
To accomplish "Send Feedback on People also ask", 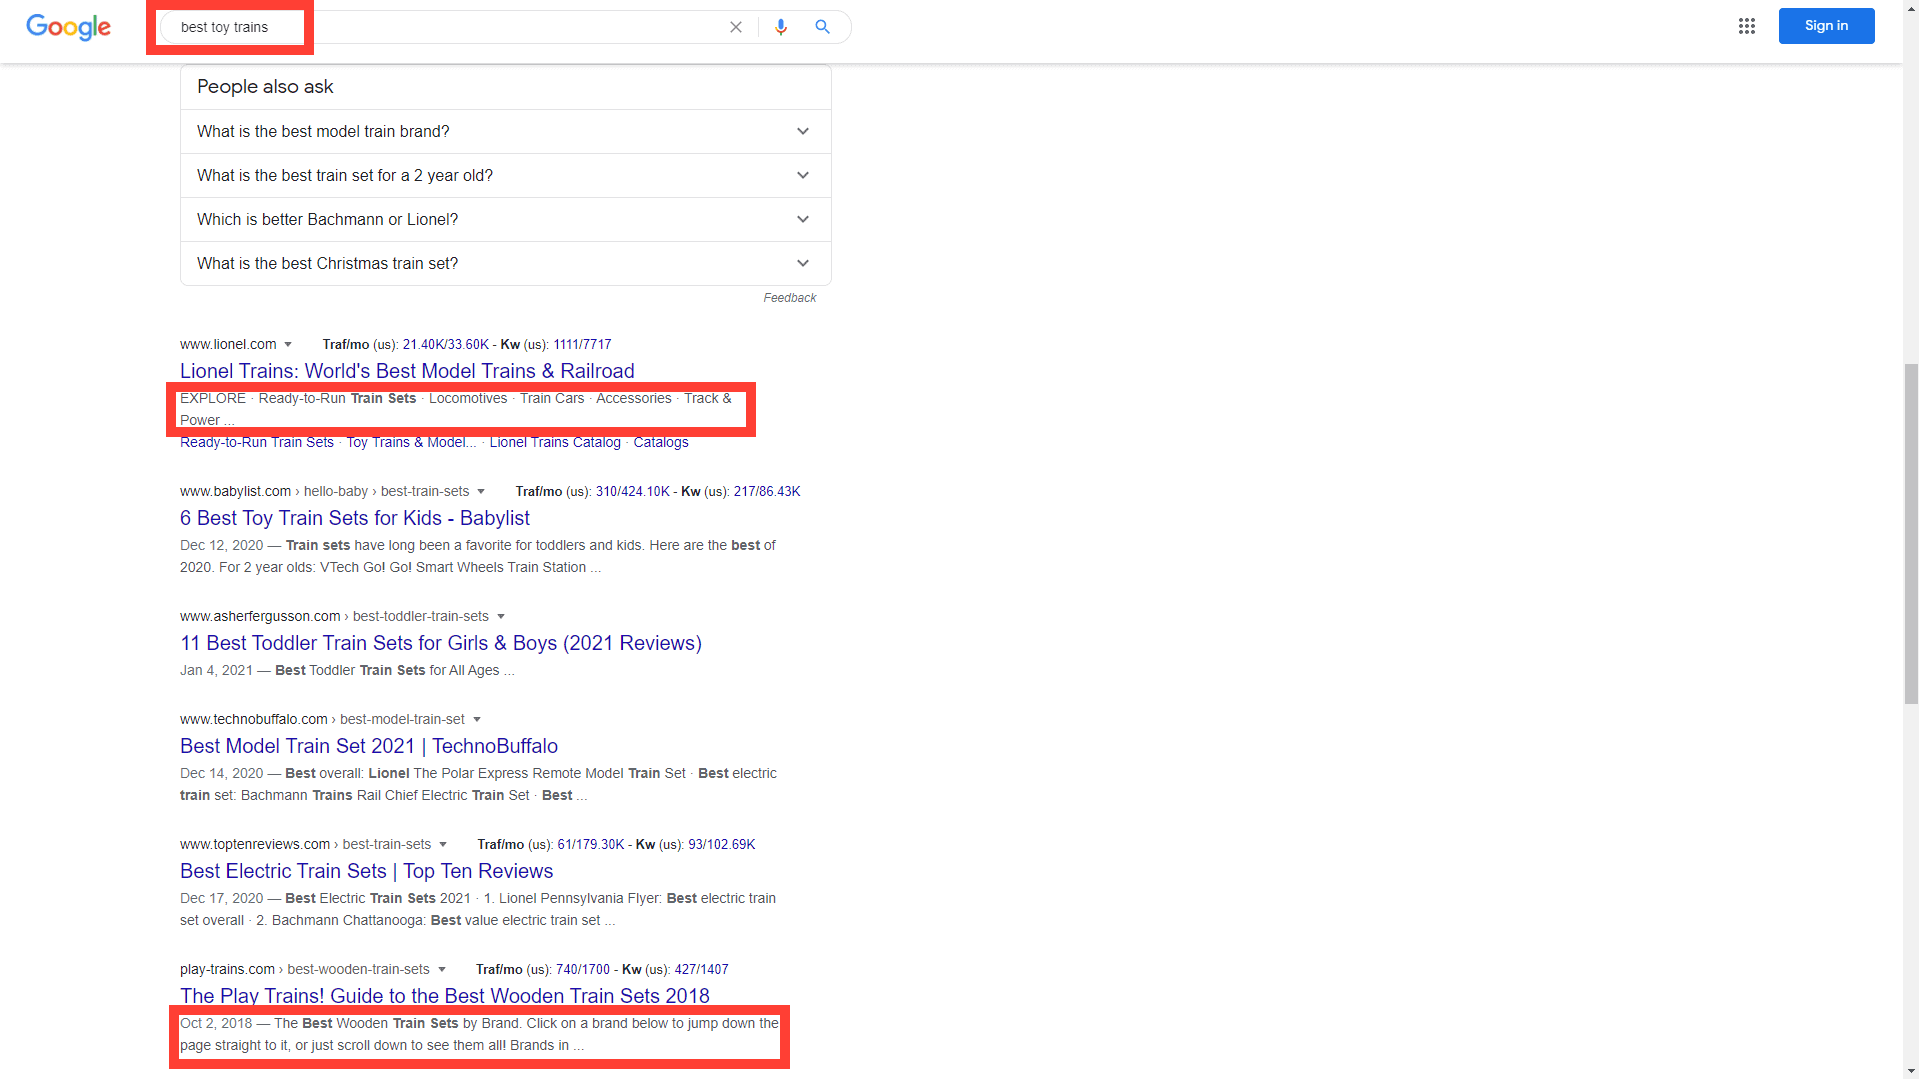I will coord(789,298).
